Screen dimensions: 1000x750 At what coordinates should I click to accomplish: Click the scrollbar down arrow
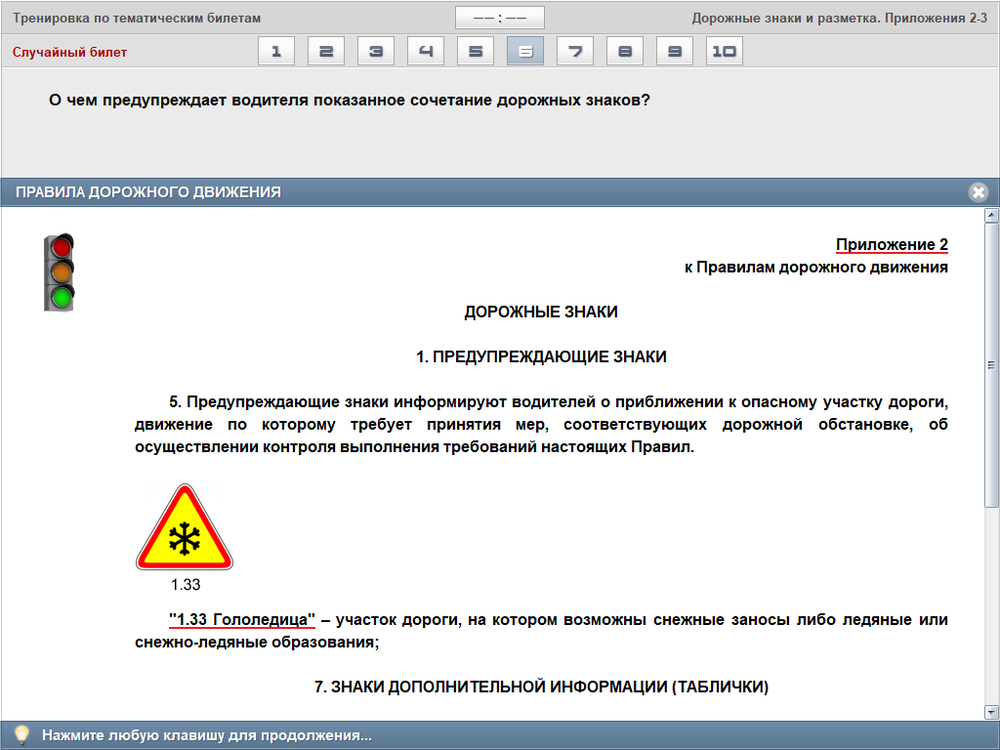tap(991, 711)
